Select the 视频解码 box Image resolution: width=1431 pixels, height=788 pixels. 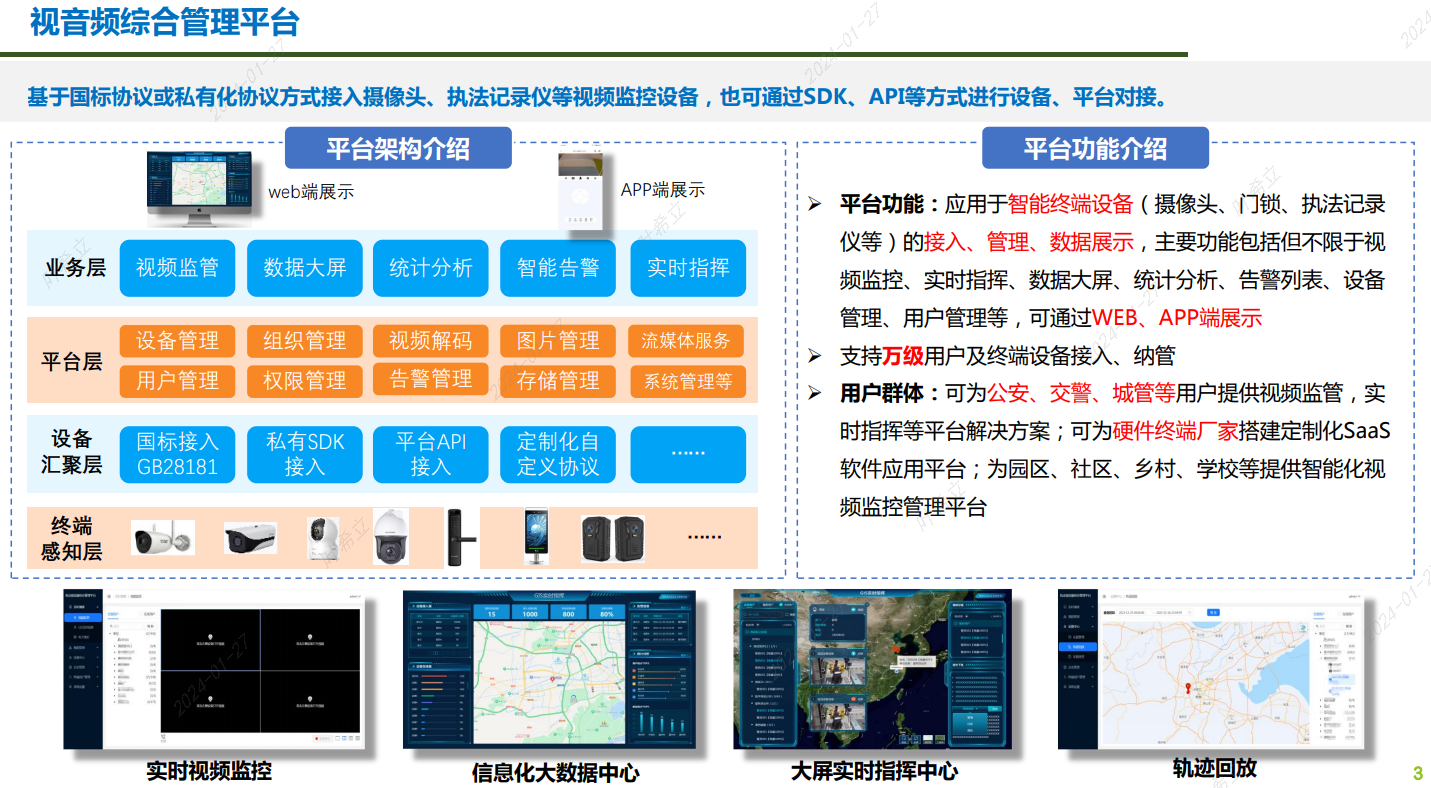431,341
